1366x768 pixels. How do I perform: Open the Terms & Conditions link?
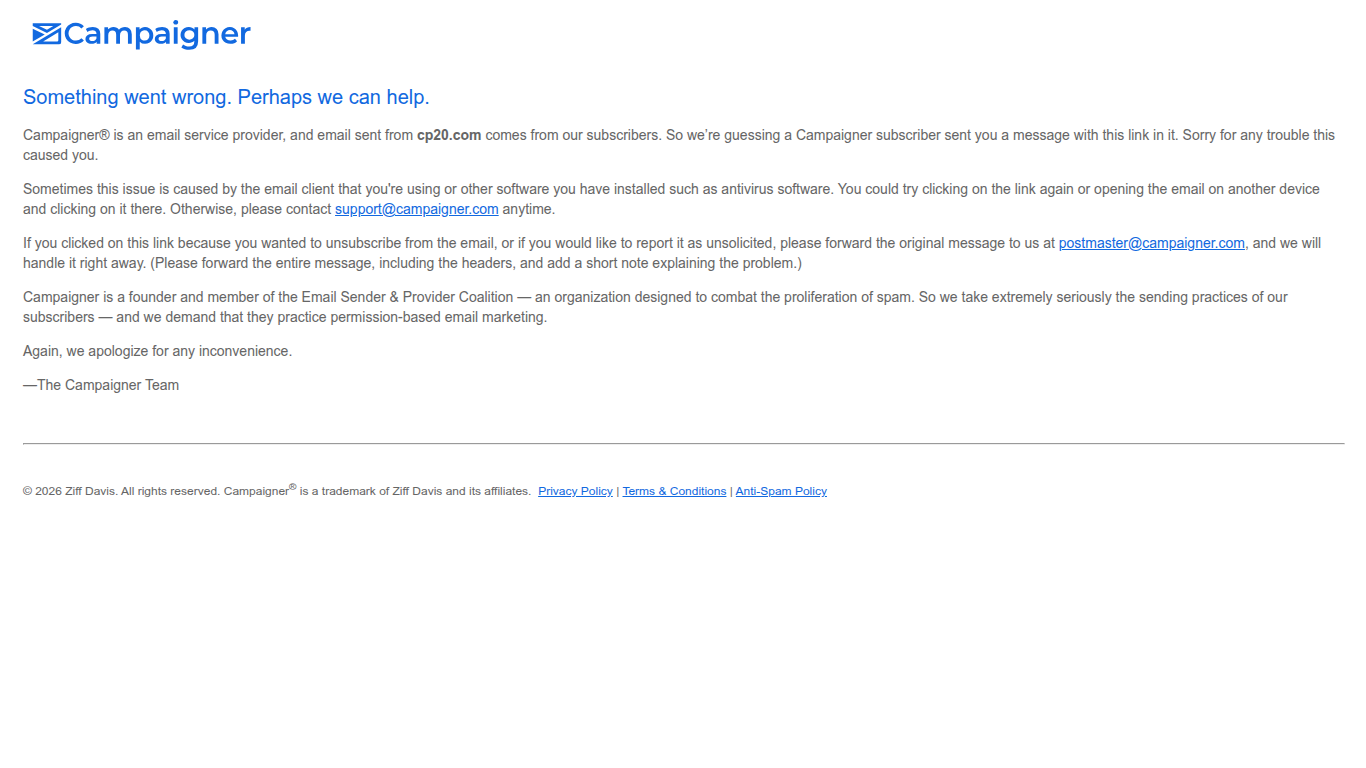click(674, 491)
